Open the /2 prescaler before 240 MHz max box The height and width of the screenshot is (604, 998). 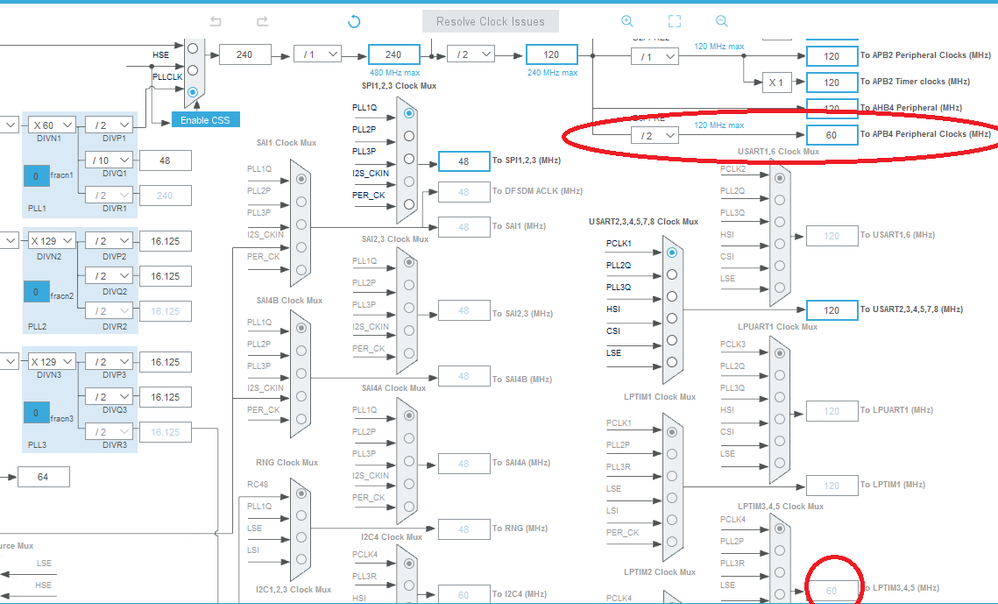point(471,55)
